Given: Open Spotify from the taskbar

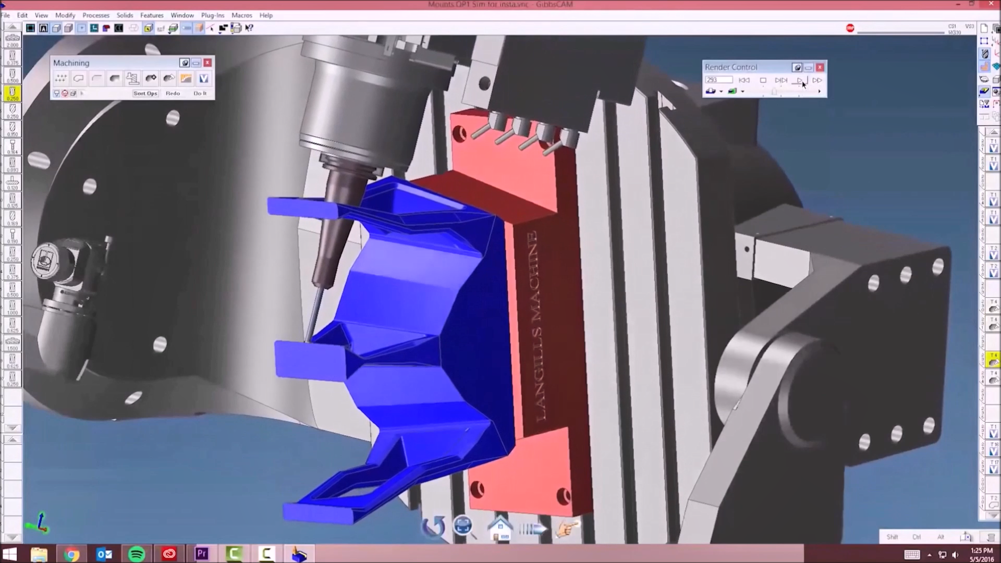Looking at the screenshot, I should 136,554.
